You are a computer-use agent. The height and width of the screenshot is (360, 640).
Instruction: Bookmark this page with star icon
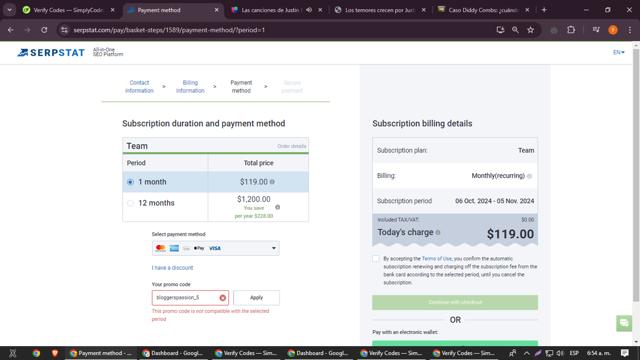coord(531,30)
